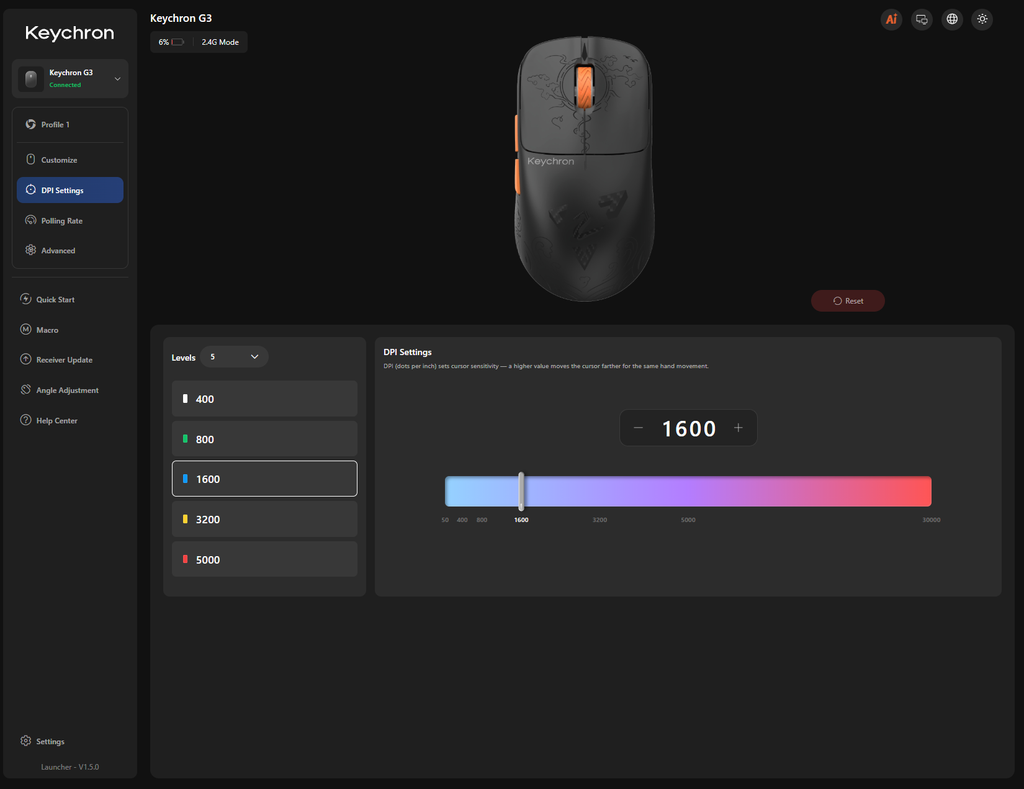This screenshot has width=1024, height=789.
Task: Open the Levels count dropdown
Action: tap(234, 357)
